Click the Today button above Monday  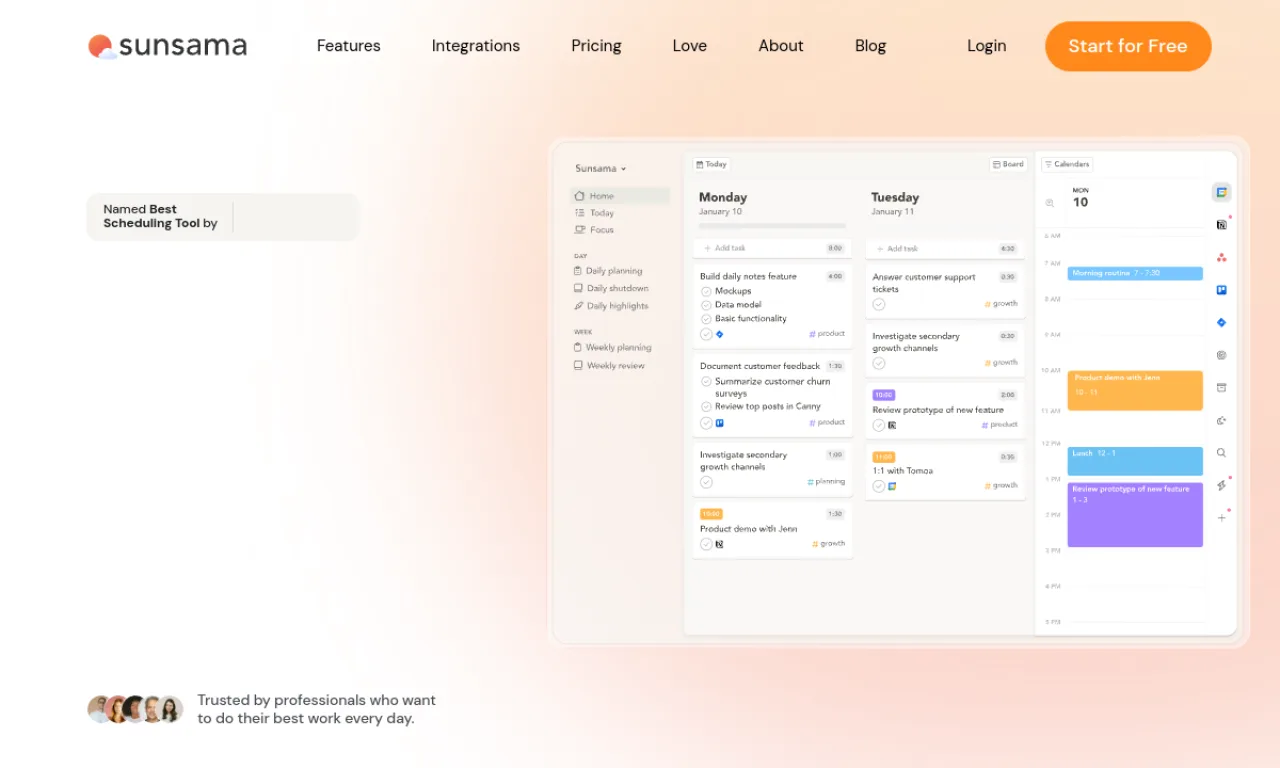712,164
